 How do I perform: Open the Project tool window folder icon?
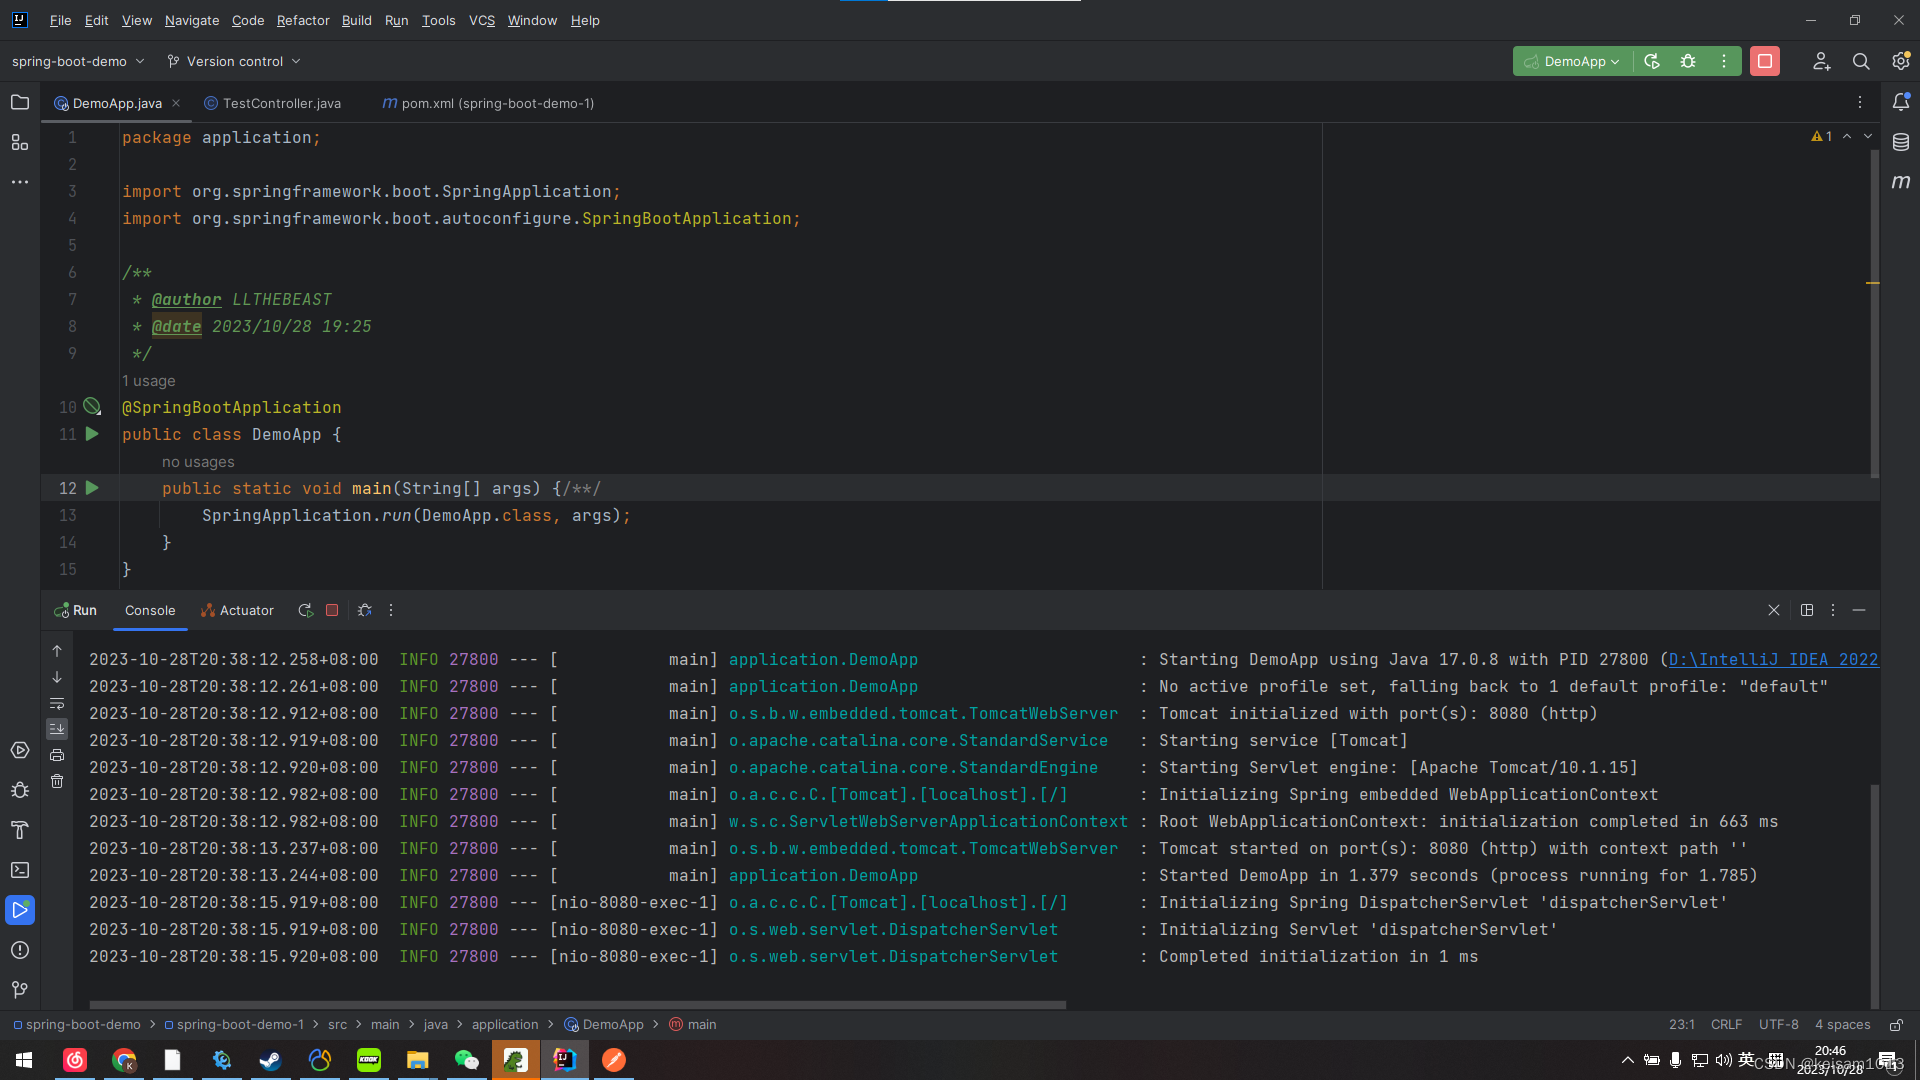(x=20, y=102)
